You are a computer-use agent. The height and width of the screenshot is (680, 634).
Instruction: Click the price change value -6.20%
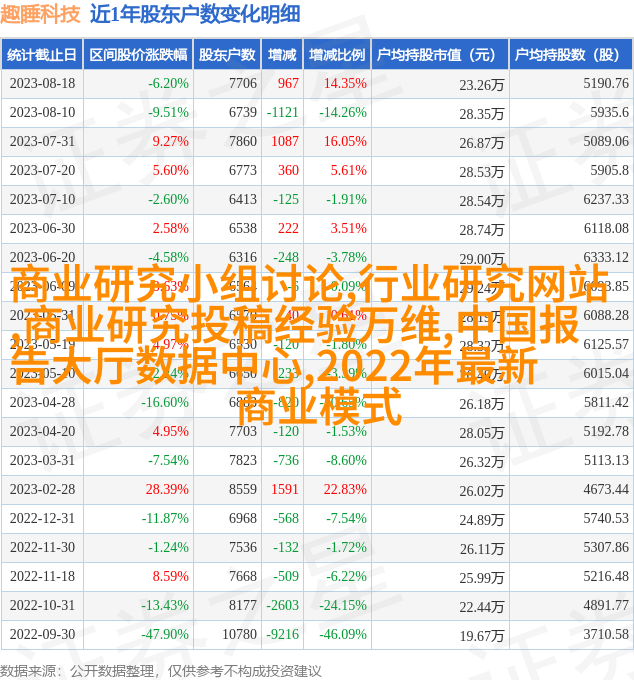(x=168, y=83)
